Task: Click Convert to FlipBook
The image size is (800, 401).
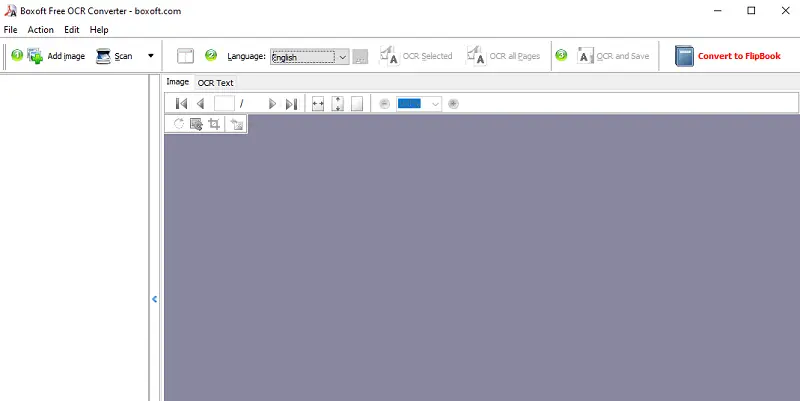Action: coord(727,56)
